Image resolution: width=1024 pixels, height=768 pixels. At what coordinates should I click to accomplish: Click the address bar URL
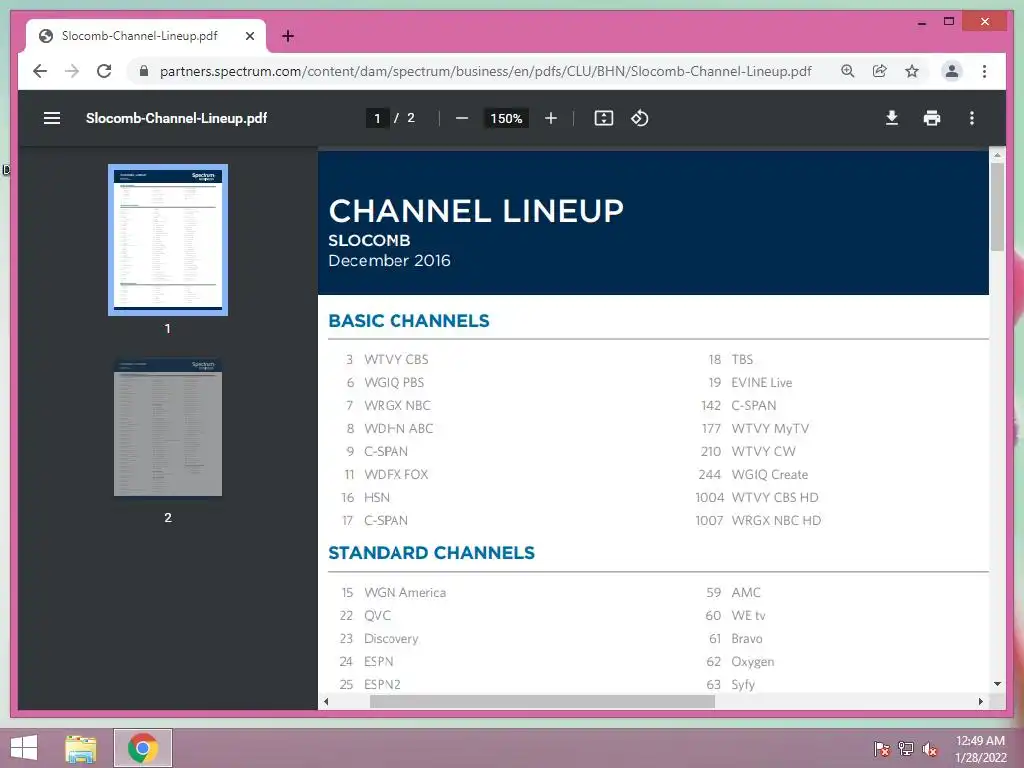click(485, 71)
